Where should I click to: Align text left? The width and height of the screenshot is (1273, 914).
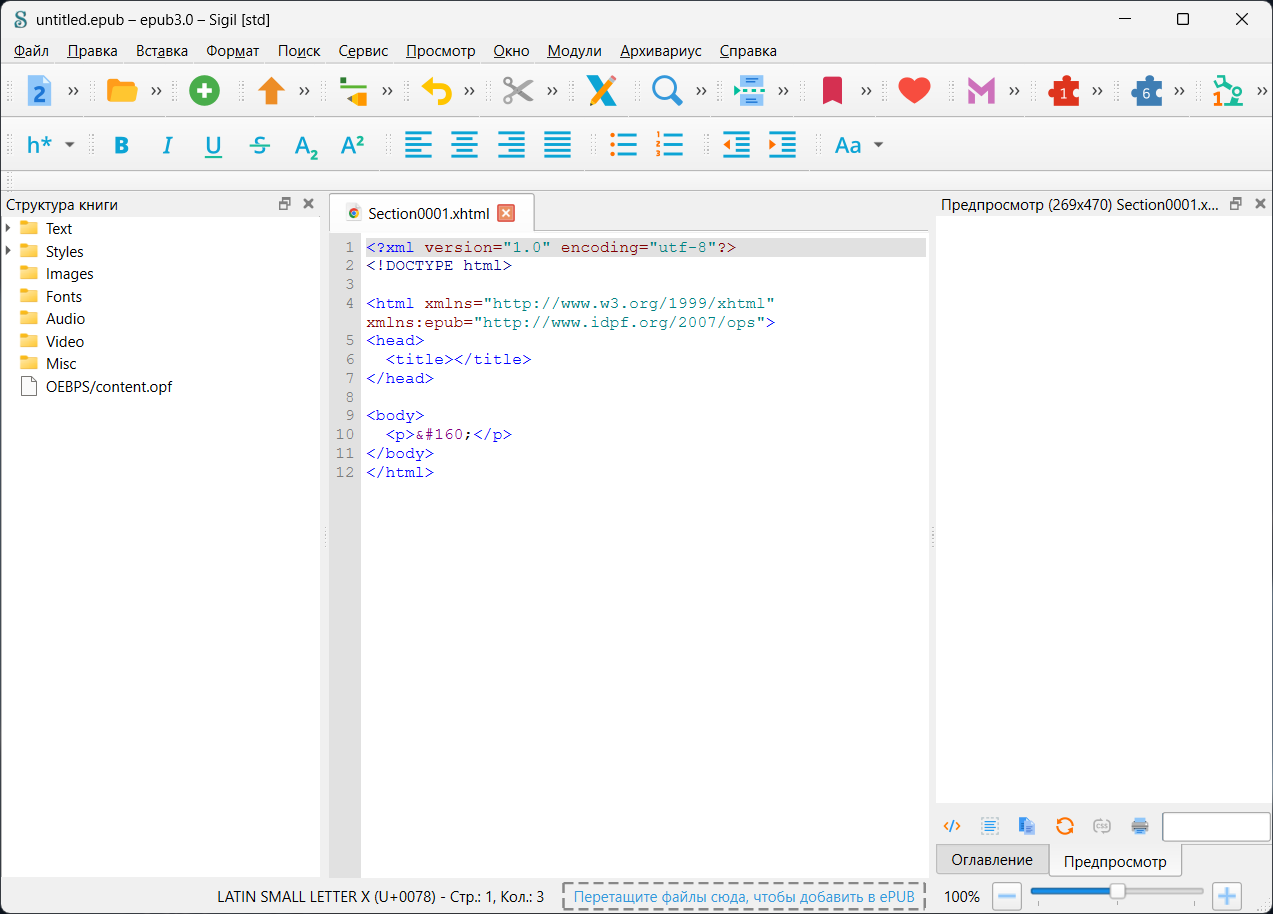click(418, 145)
